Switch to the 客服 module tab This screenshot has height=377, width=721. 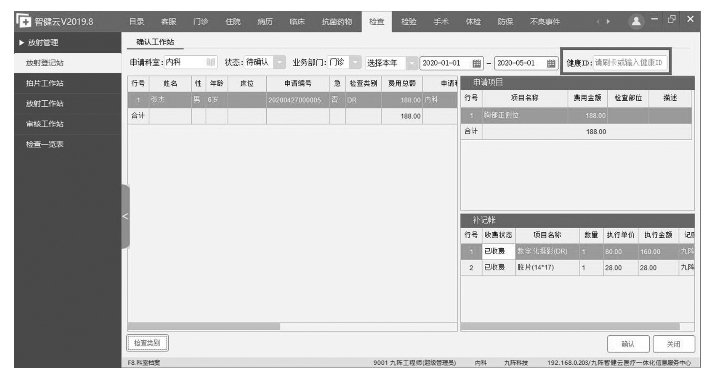point(169,22)
